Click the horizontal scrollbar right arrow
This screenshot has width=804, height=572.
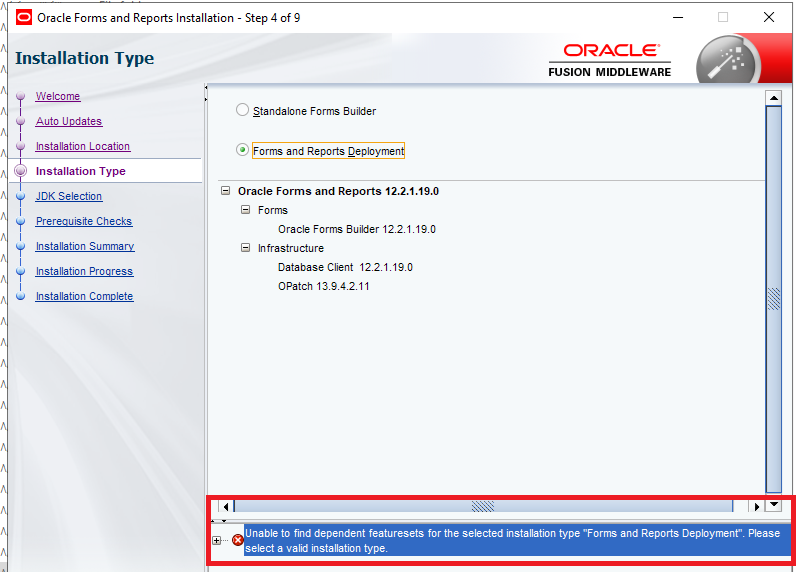tap(756, 506)
